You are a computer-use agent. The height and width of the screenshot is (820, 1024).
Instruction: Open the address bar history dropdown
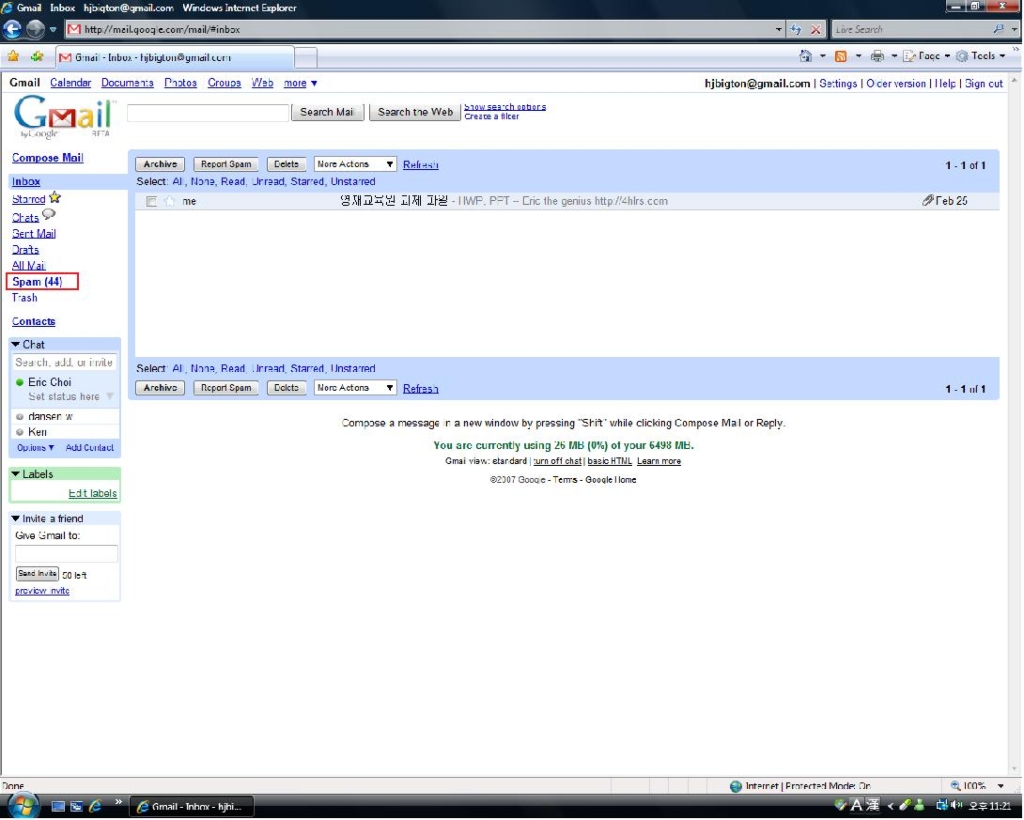coord(778,29)
